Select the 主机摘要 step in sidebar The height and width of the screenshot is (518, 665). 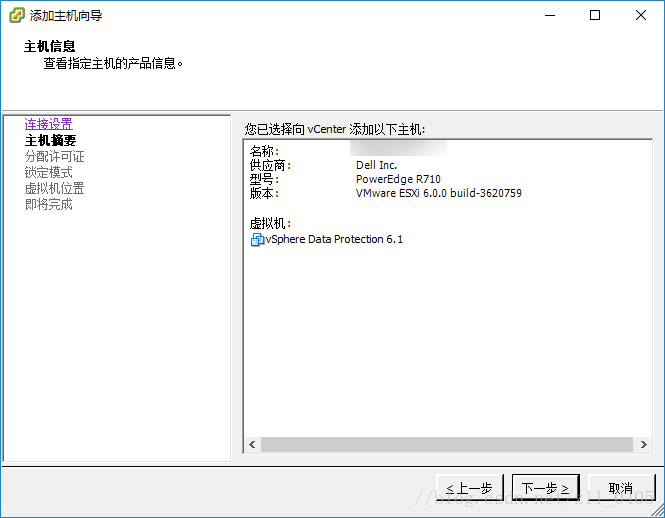click(50, 140)
